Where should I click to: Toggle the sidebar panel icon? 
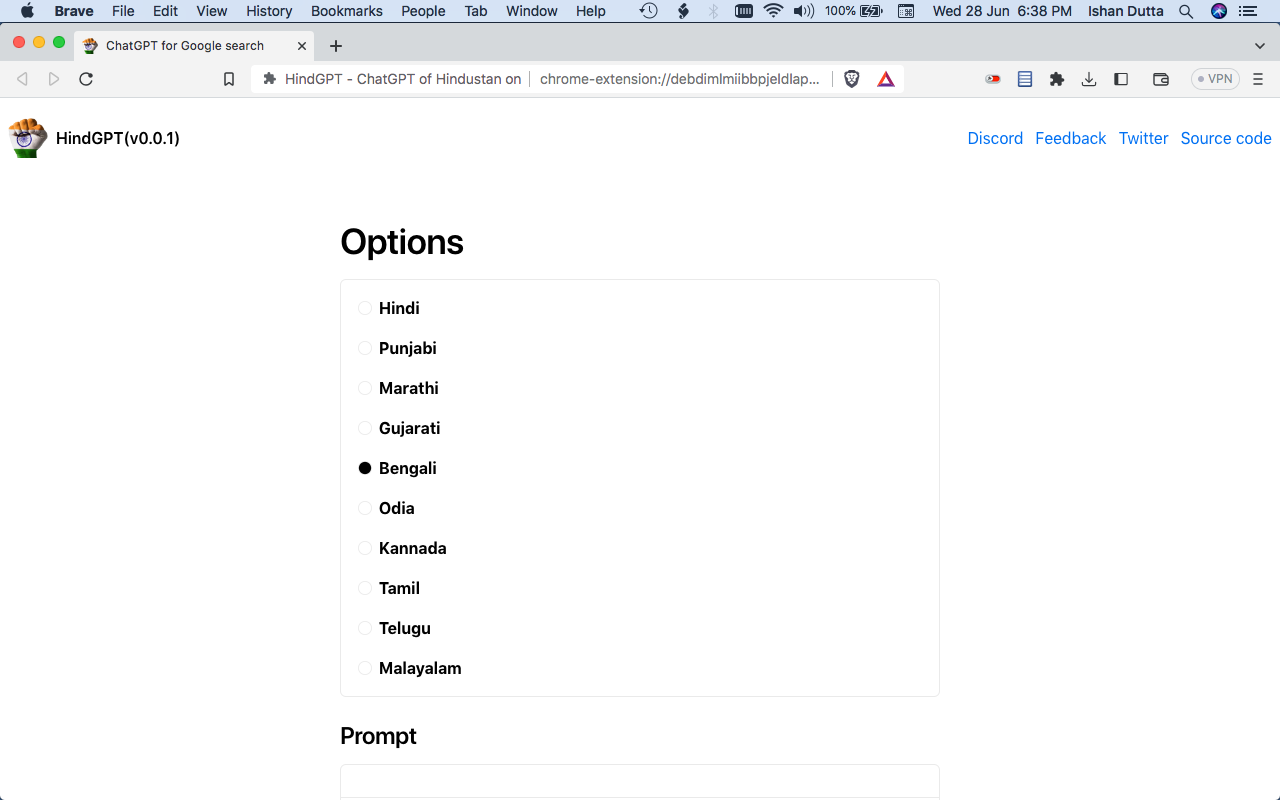(1121, 79)
